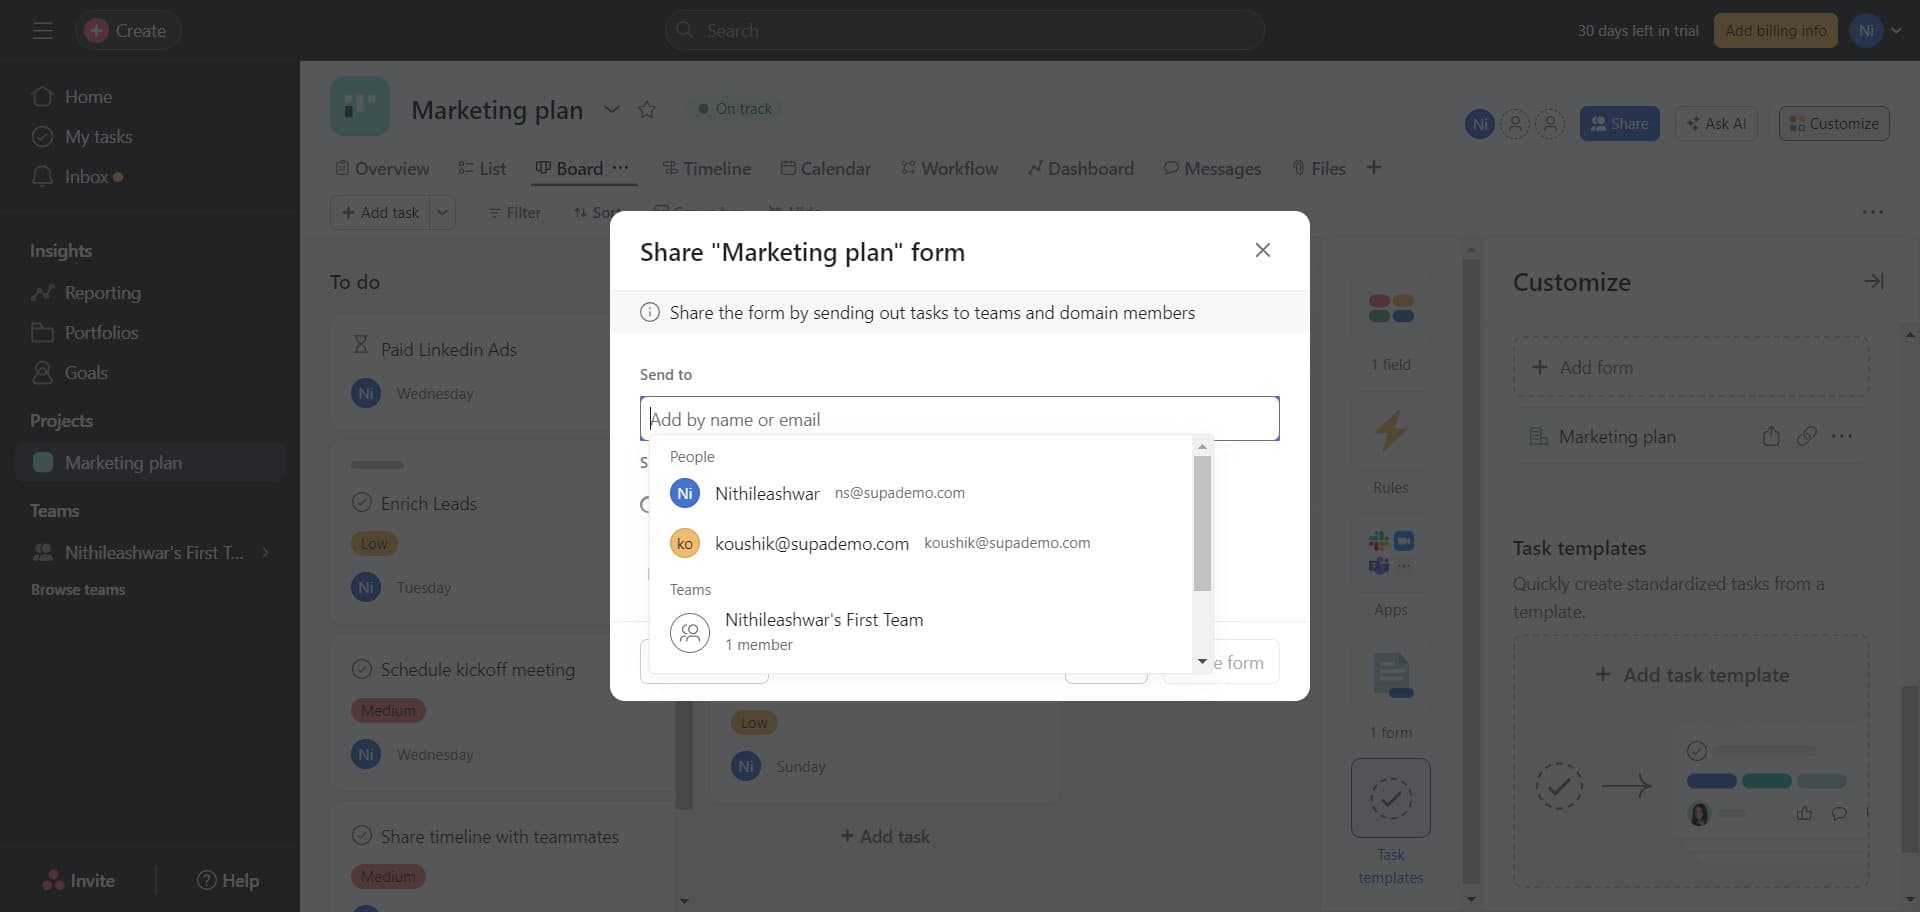This screenshot has height=912, width=1920.
Task: Click Add billing info
Action: [x=1775, y=30]
